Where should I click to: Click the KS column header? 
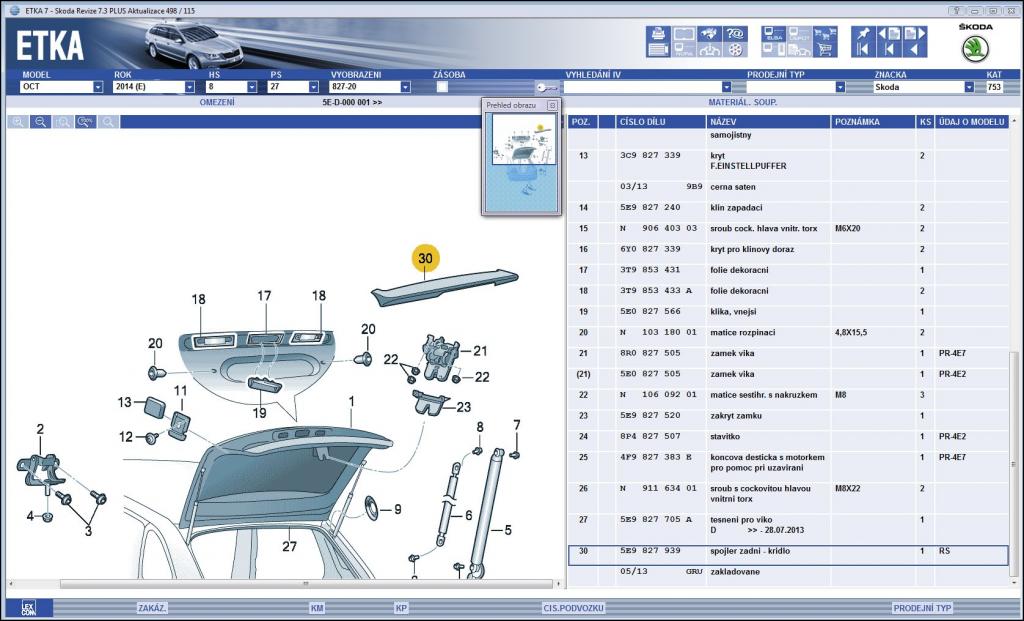[x=925, y=122]
